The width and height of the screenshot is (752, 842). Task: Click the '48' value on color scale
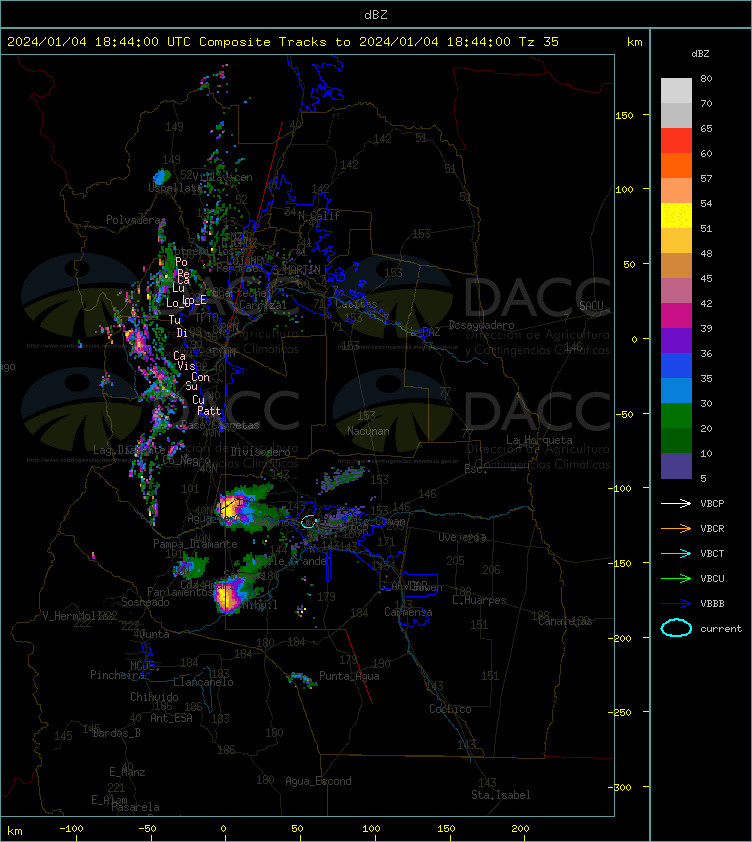(706, 253)
